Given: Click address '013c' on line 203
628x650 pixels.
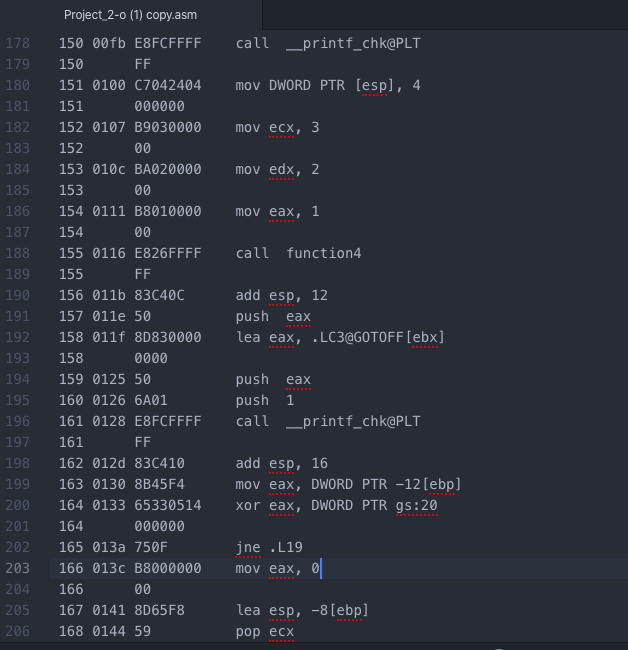Looking at the screenshot, I should click(x=109, y=568).
